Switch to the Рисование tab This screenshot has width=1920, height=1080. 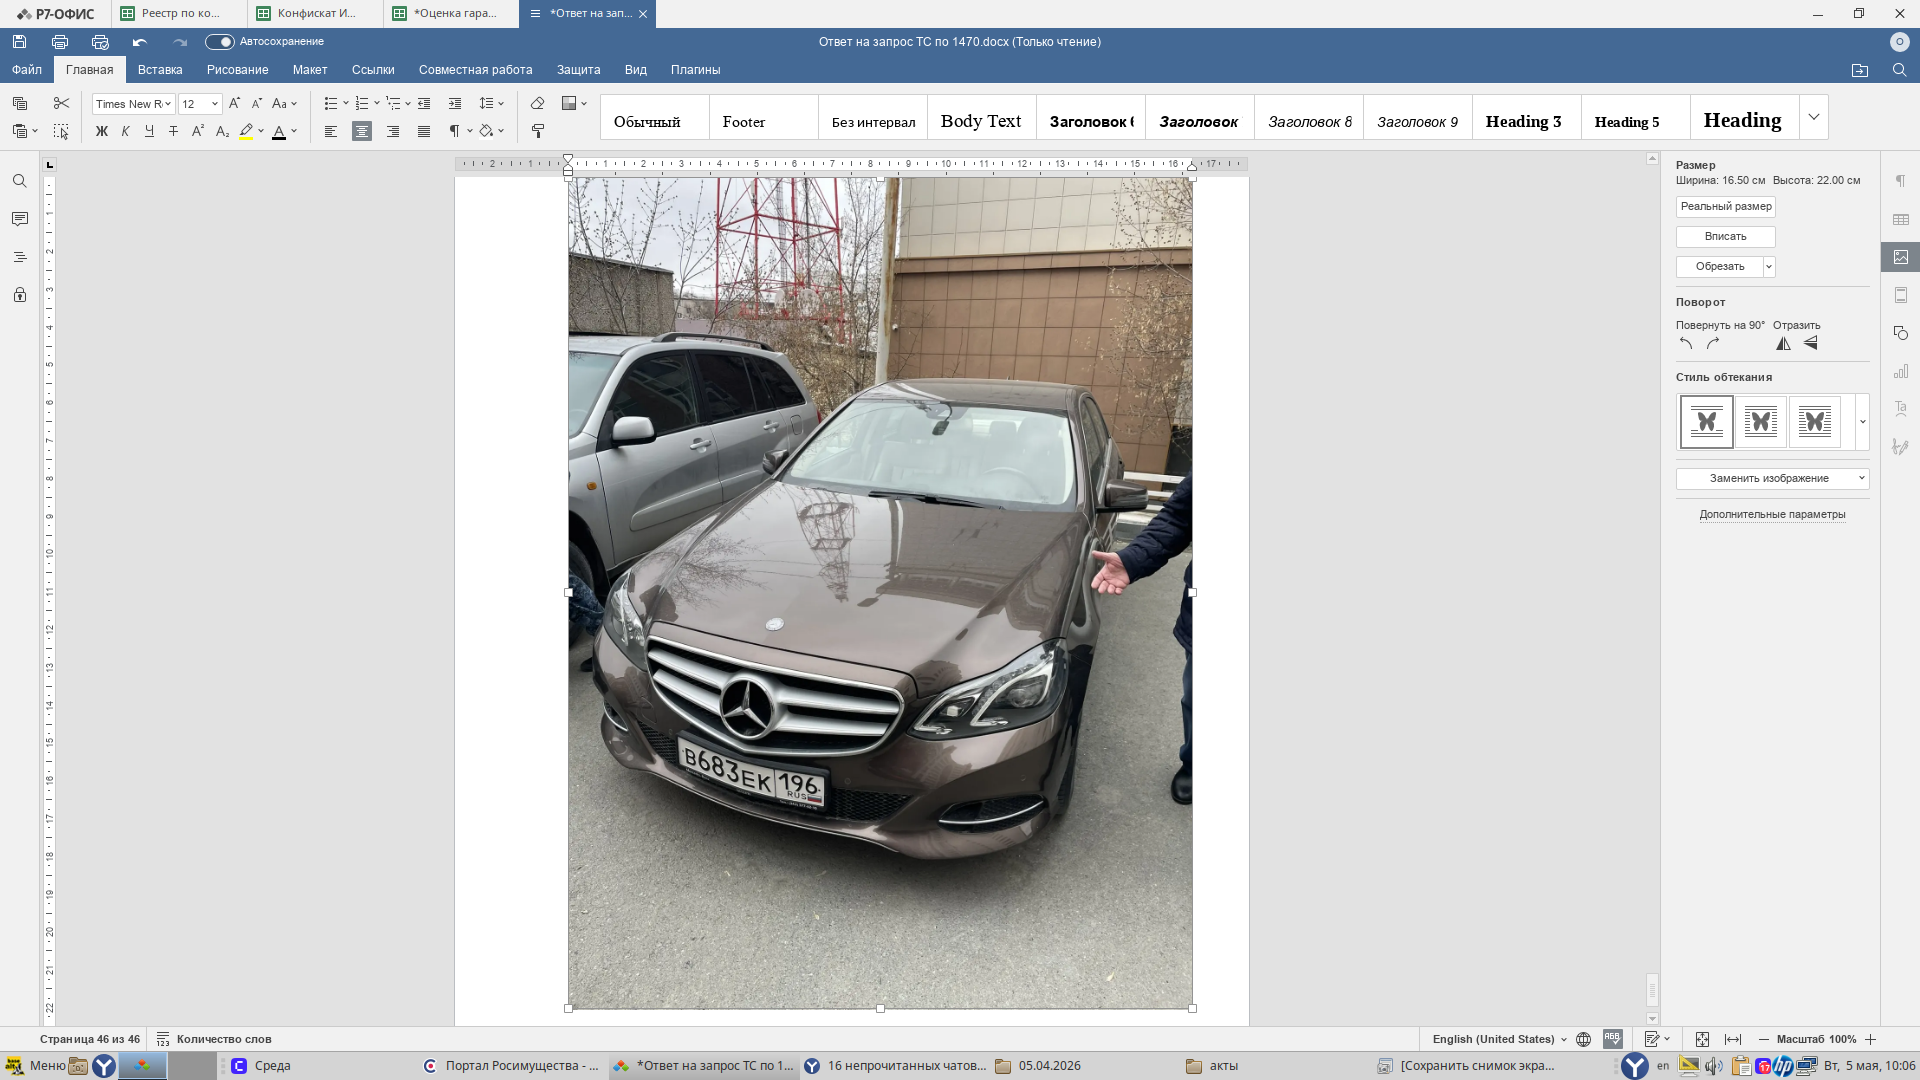(238, 70)
